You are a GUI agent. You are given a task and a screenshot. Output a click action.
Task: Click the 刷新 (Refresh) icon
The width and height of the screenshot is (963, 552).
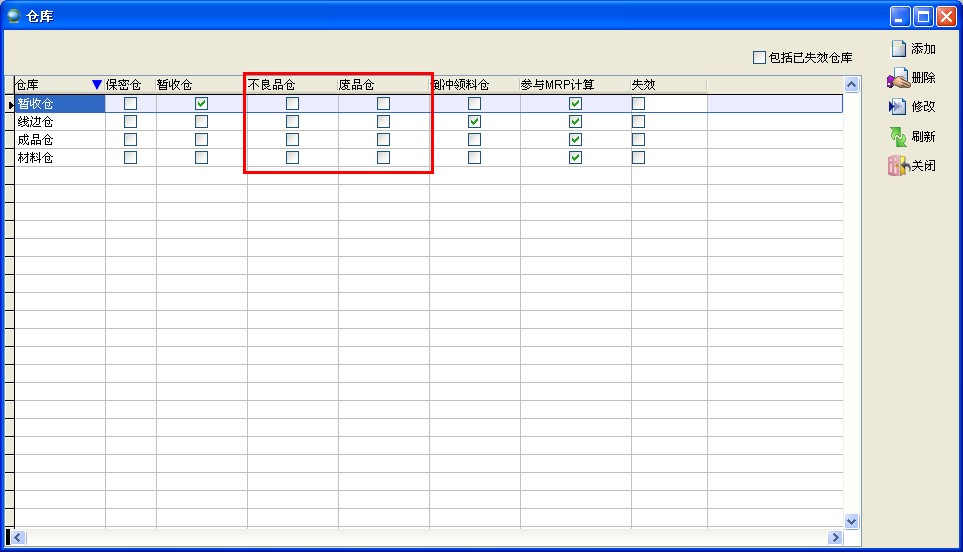pos(898,137)
